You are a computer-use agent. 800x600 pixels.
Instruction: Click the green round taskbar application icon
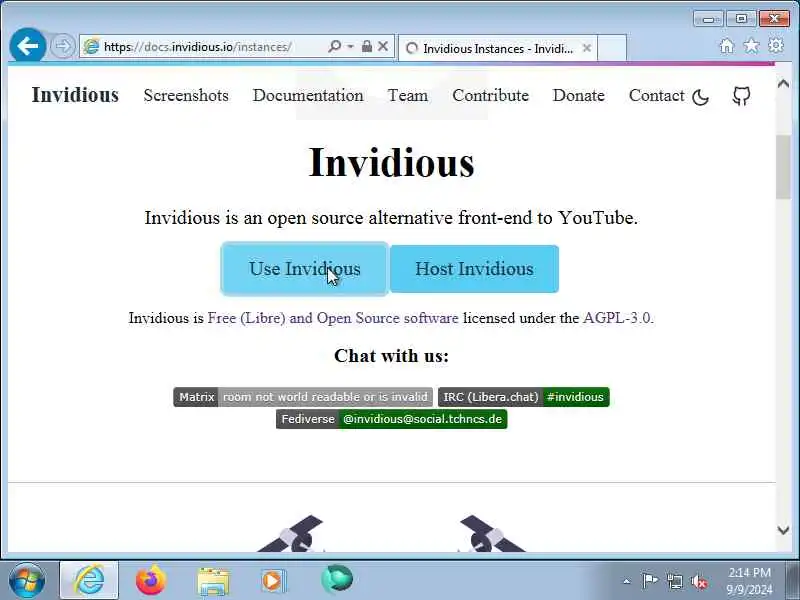pos(337,579)
